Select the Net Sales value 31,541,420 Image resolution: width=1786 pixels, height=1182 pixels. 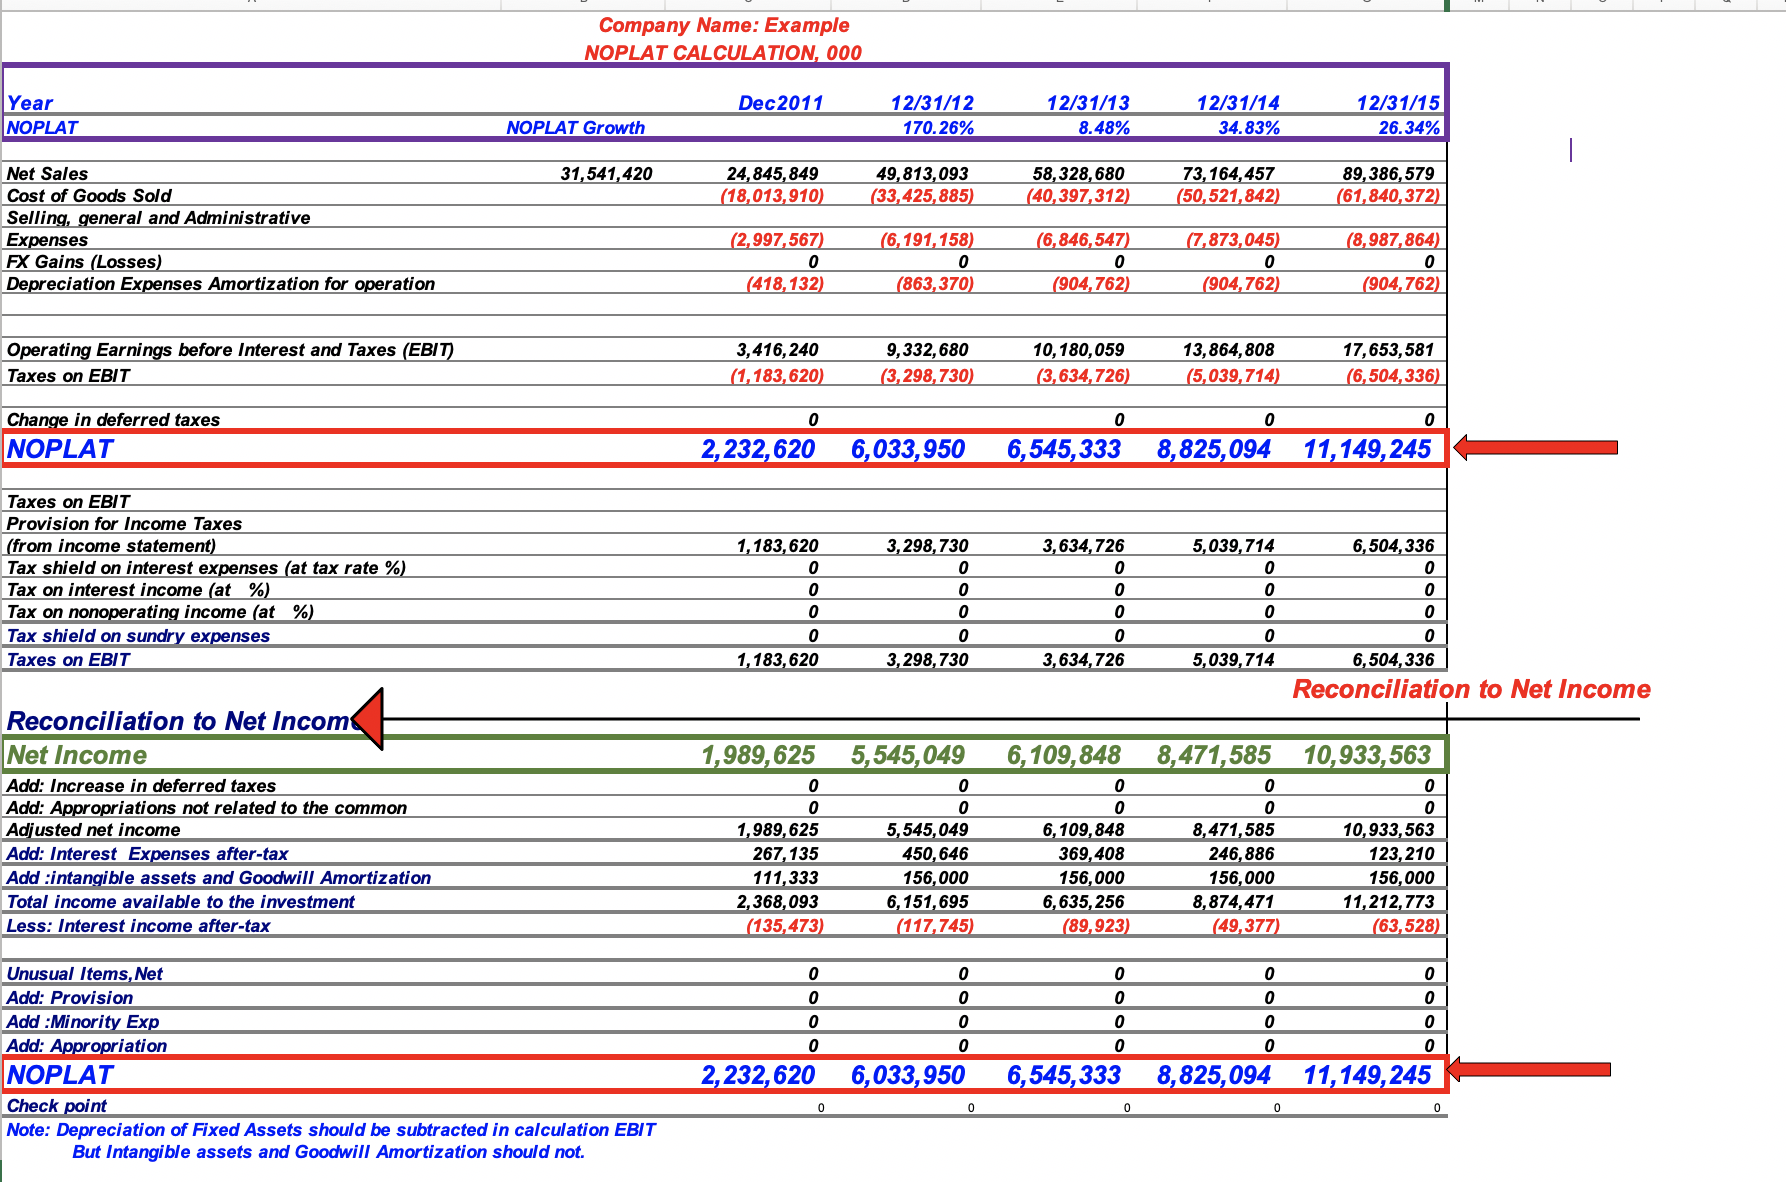[x=605, y=173]
